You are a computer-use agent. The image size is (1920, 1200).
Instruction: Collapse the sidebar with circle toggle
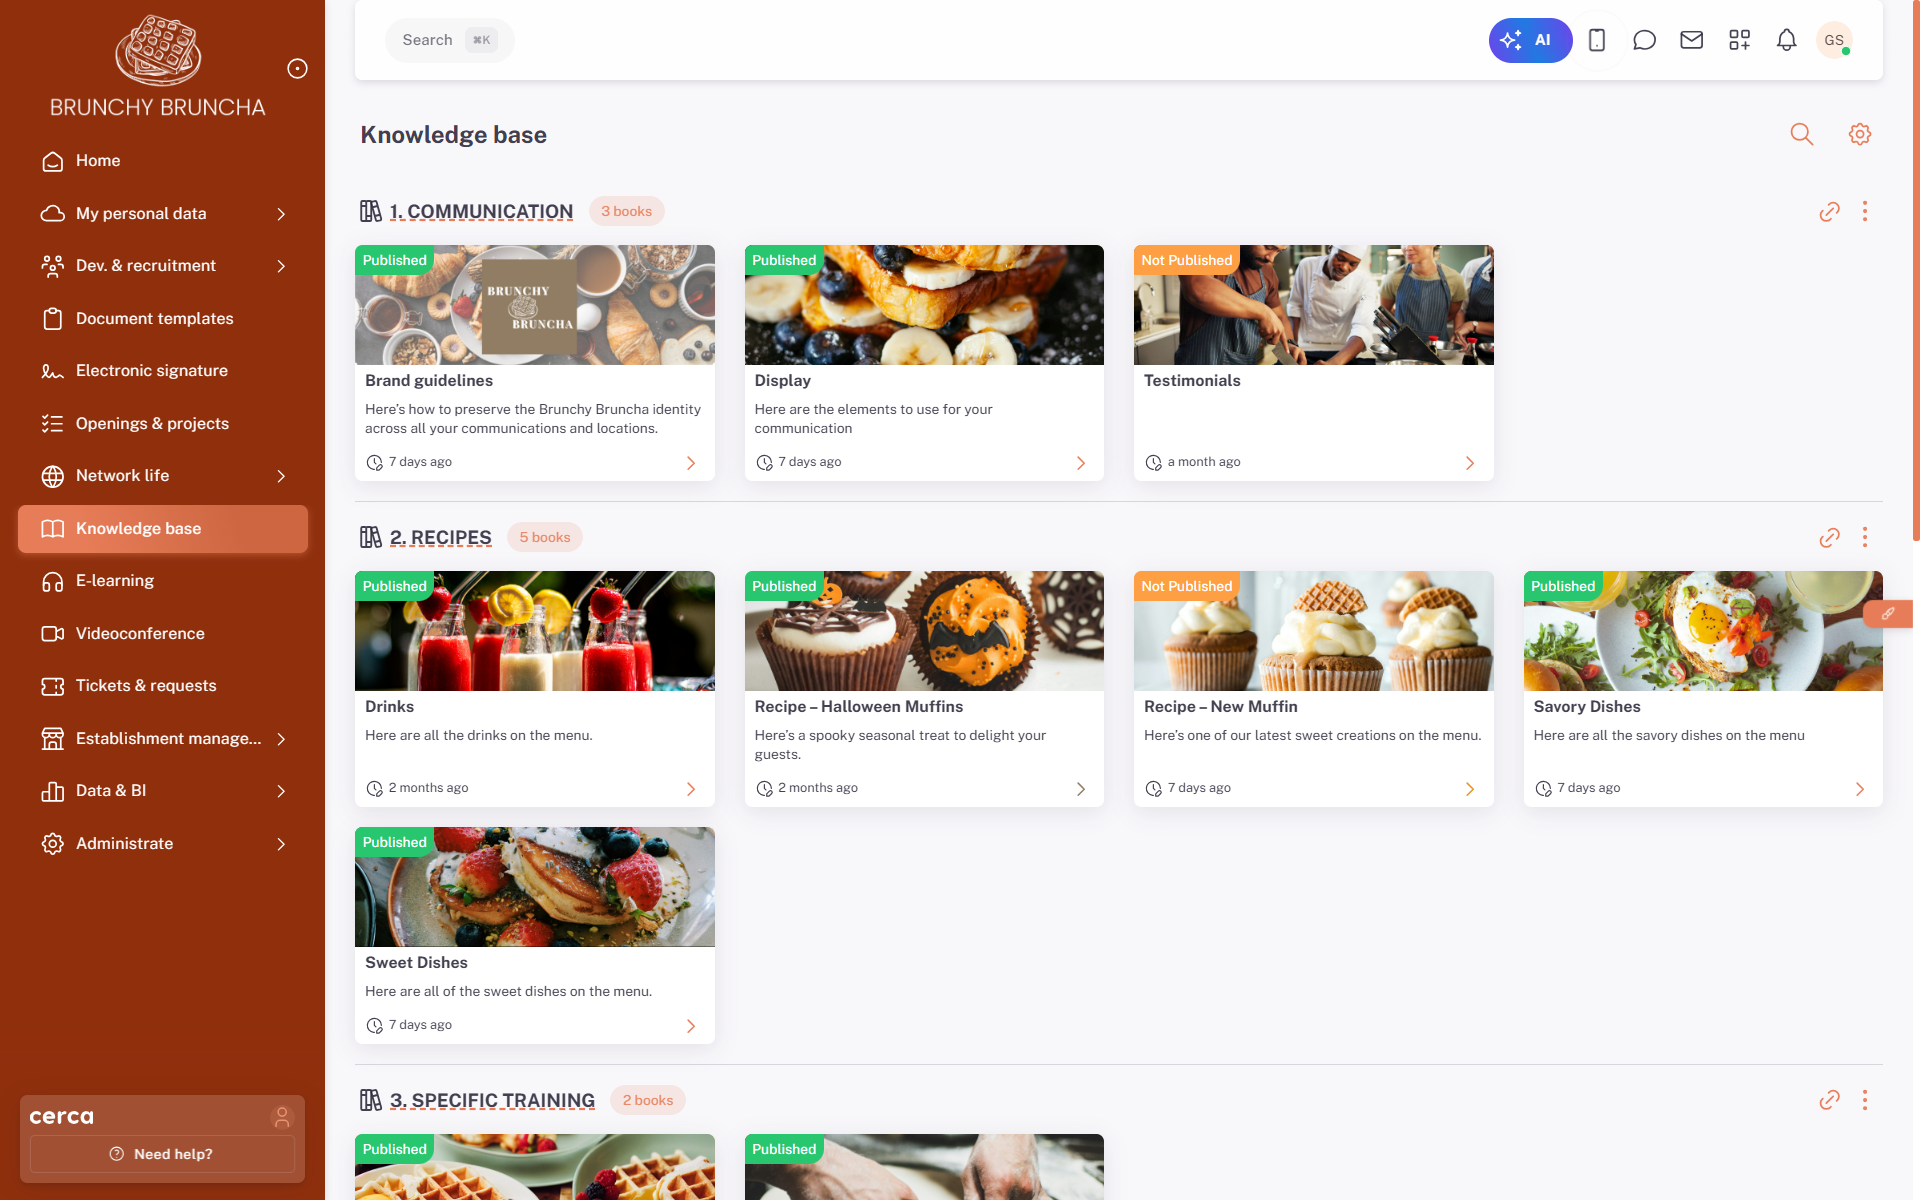297,68
